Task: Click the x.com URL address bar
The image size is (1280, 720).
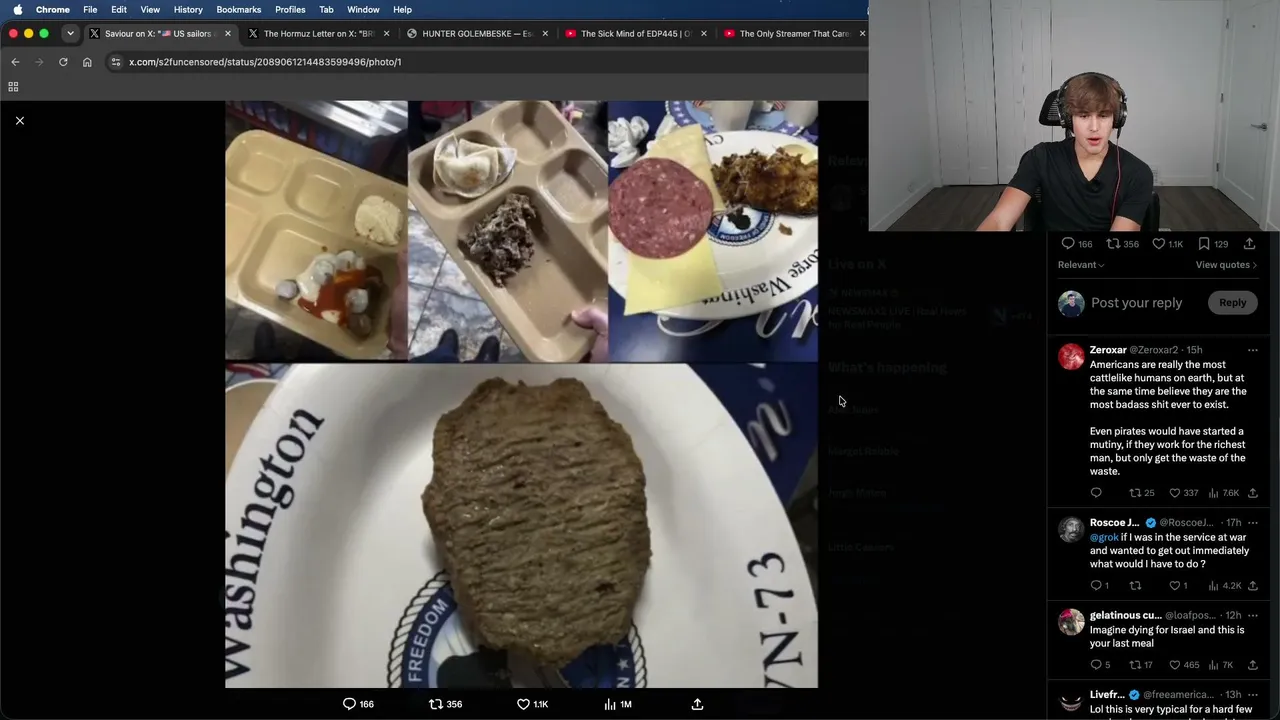Action: click(265, 62)
